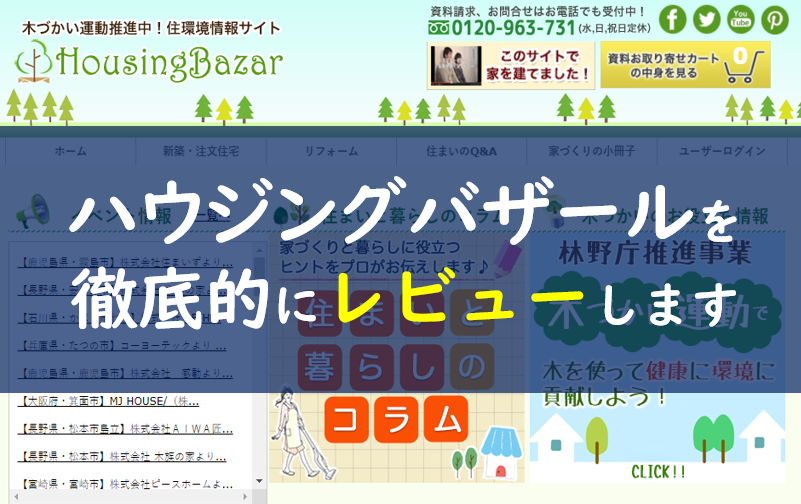
Task: Open the YouTube social icon
Action: tap(741, 19)
